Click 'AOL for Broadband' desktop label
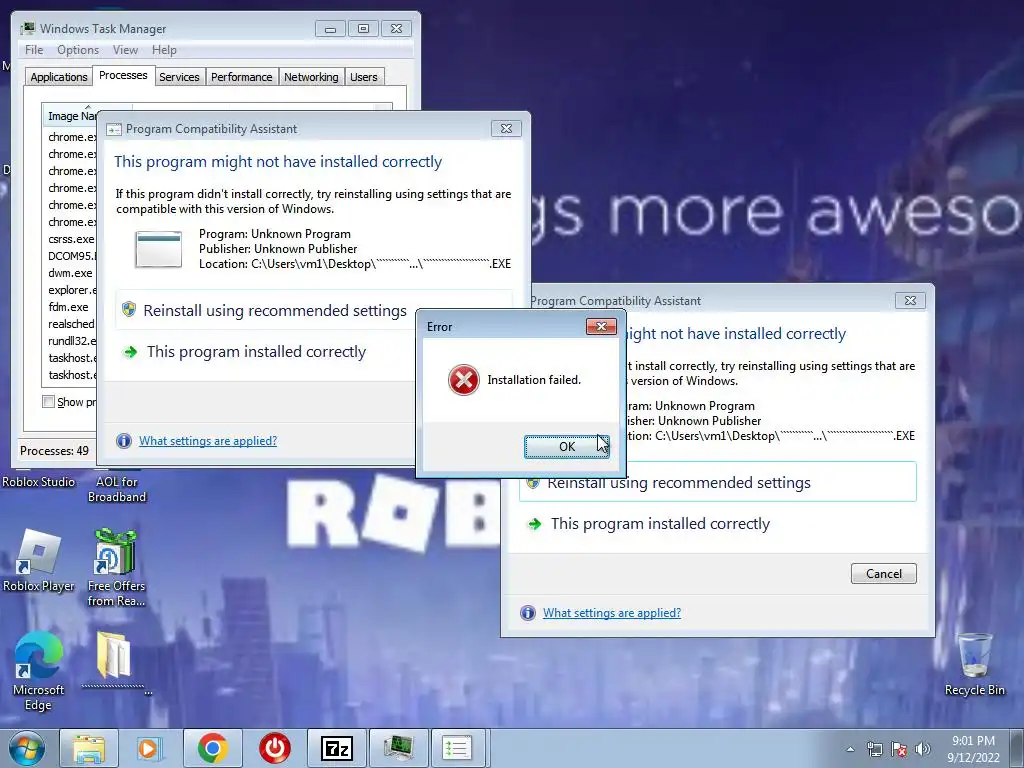The width and height of the screenshot is (1024, 768). [x=116, y=489]
